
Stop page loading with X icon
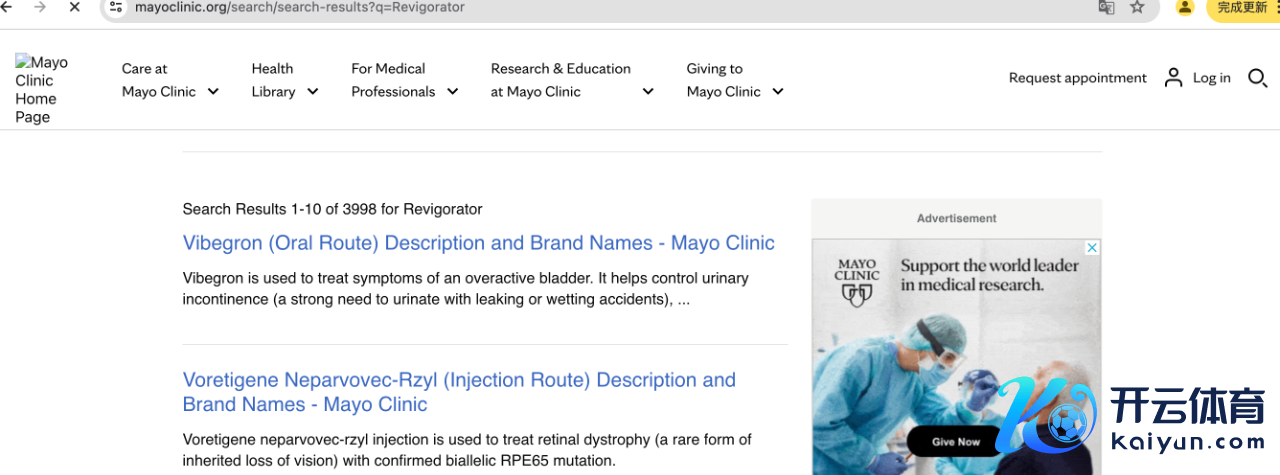74,7
